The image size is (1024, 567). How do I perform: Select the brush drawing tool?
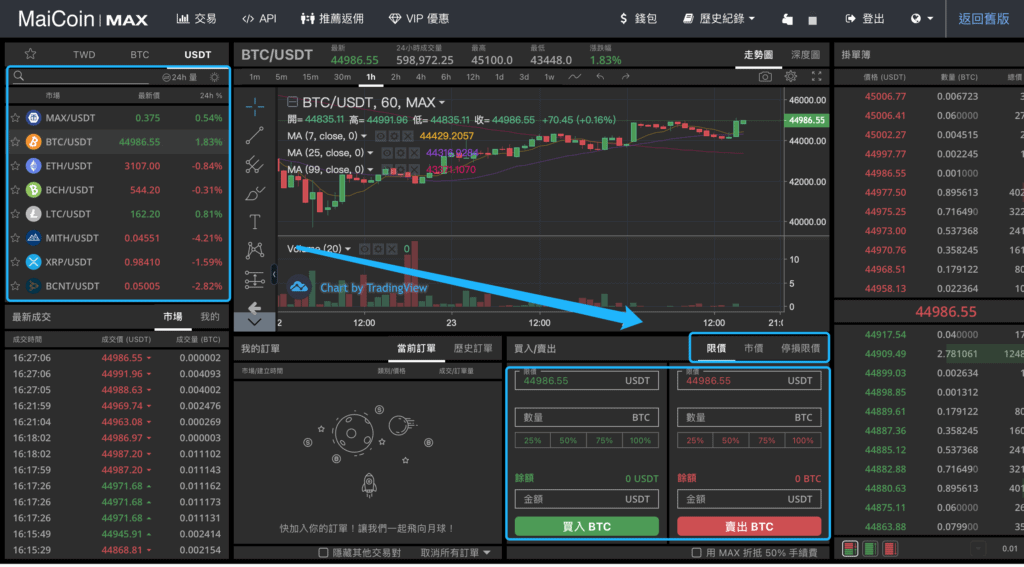tap(255, 193)
